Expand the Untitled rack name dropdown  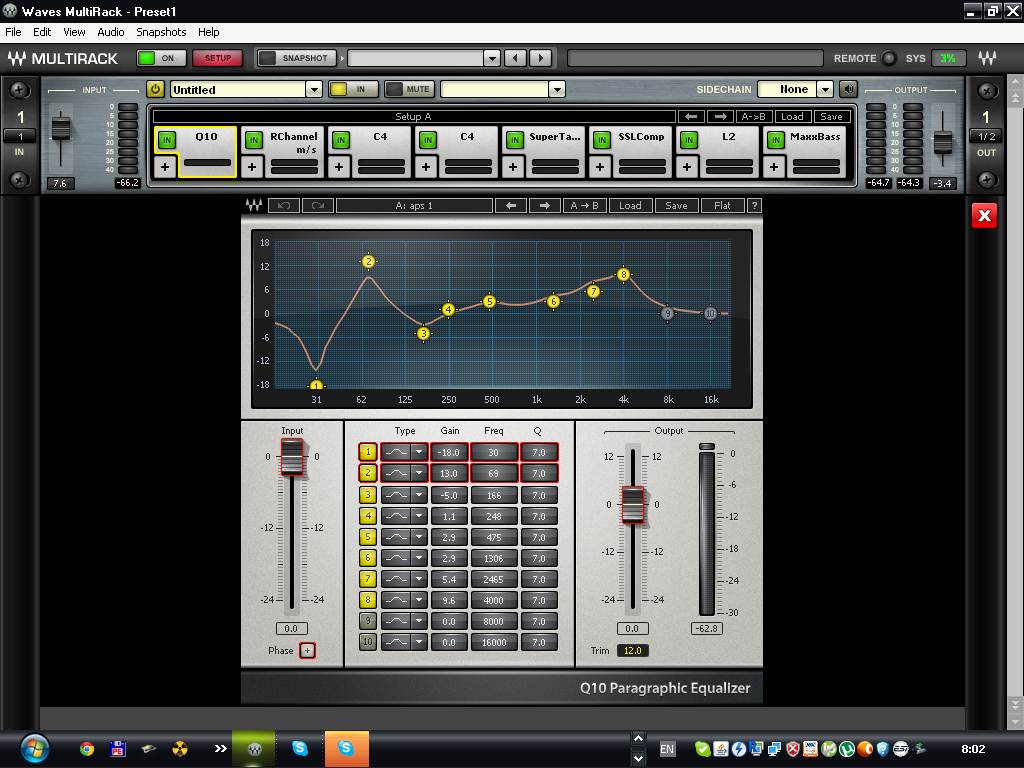click(x=313, y=90)
